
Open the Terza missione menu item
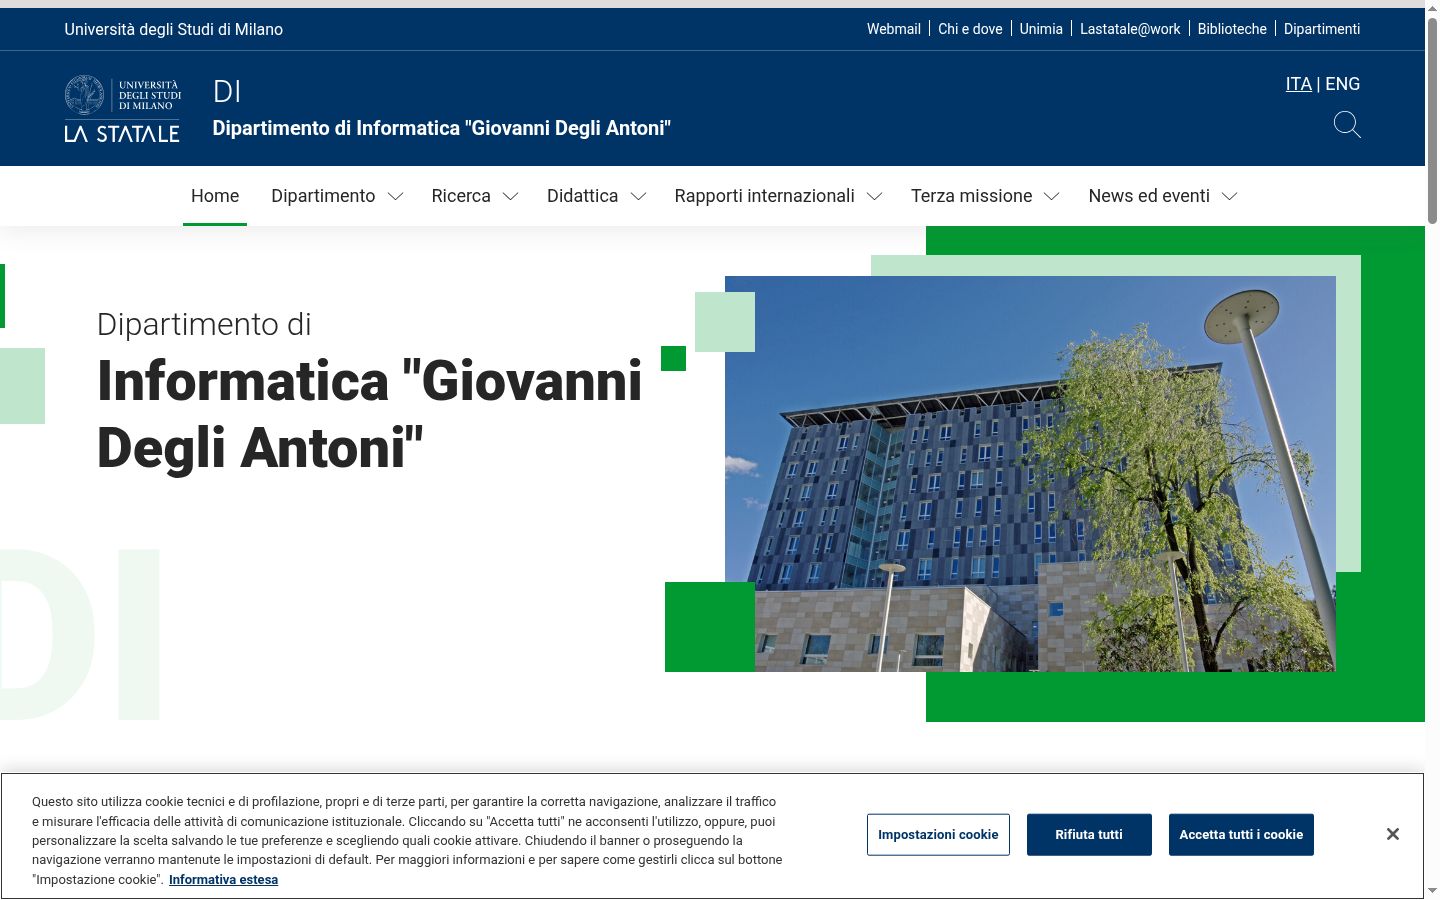click(x=971, y=196)
